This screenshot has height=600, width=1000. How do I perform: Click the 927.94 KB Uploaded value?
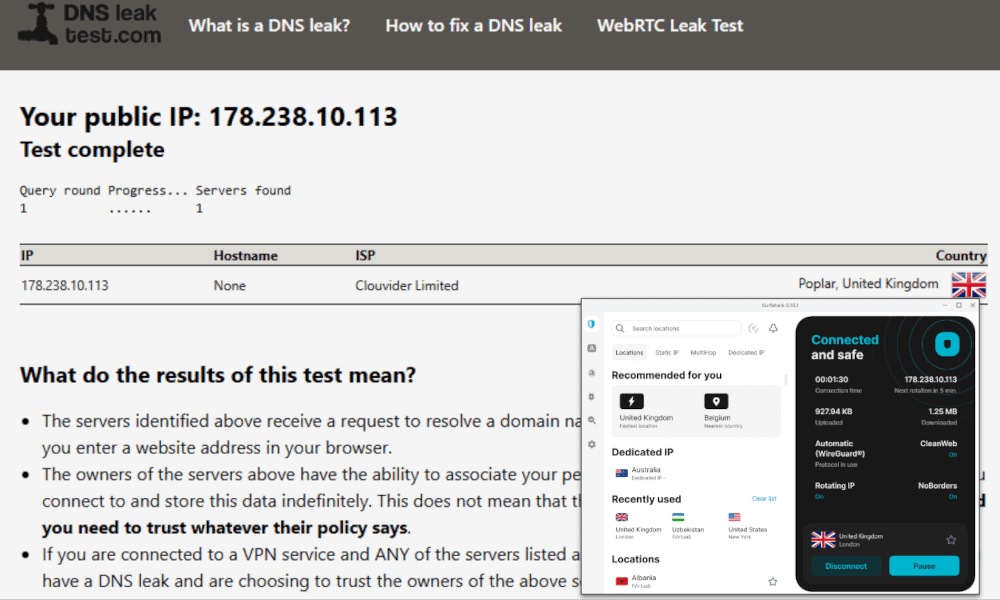click(x=833, y=412)
